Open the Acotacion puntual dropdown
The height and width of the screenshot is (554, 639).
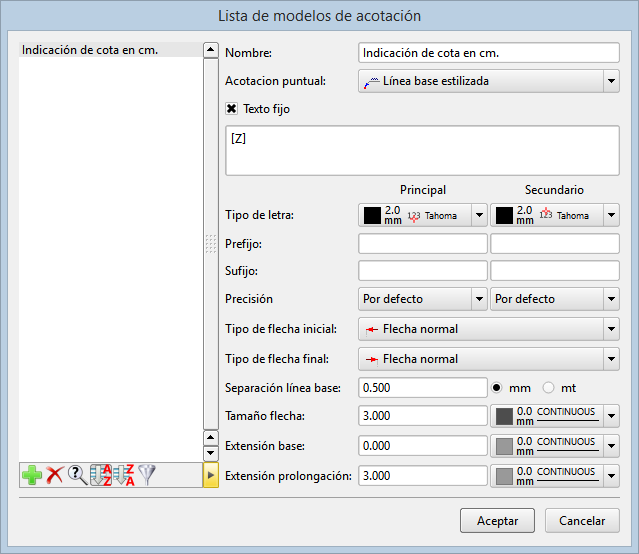pyautogui.click(x=489, y=81)
